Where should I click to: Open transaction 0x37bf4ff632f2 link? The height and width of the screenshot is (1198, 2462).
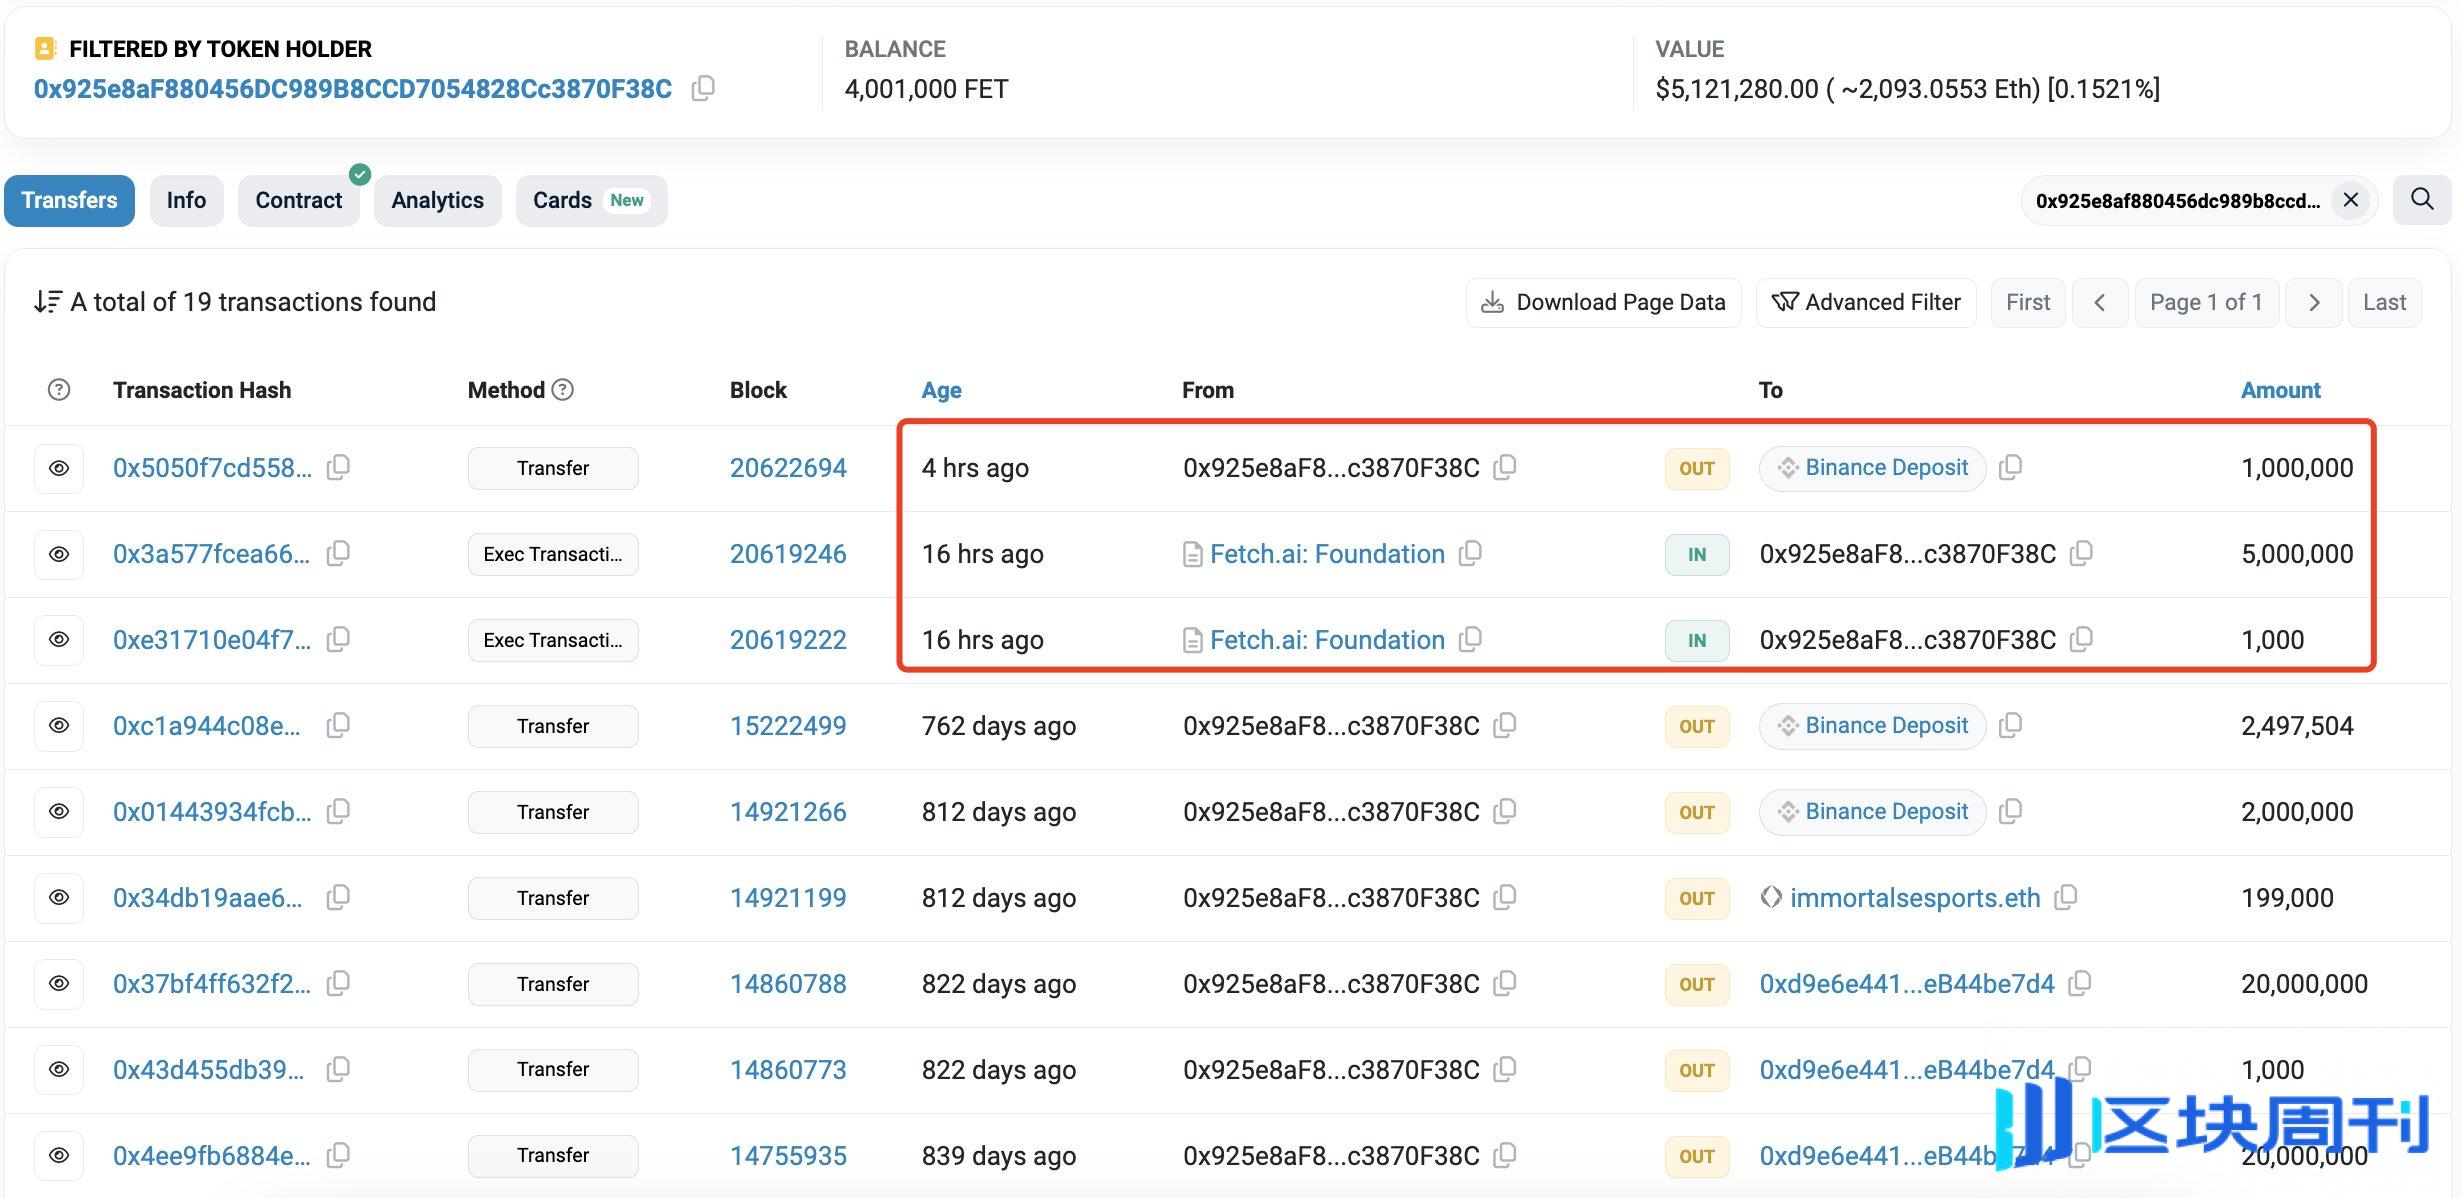[212, 984]
